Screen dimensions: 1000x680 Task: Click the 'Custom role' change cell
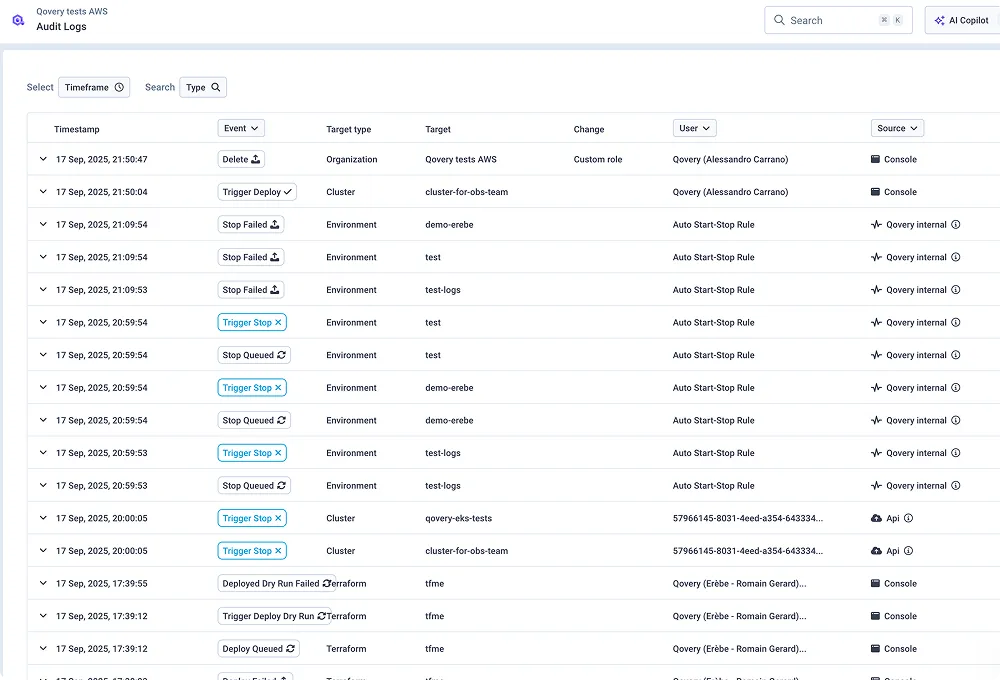[598, 159]
